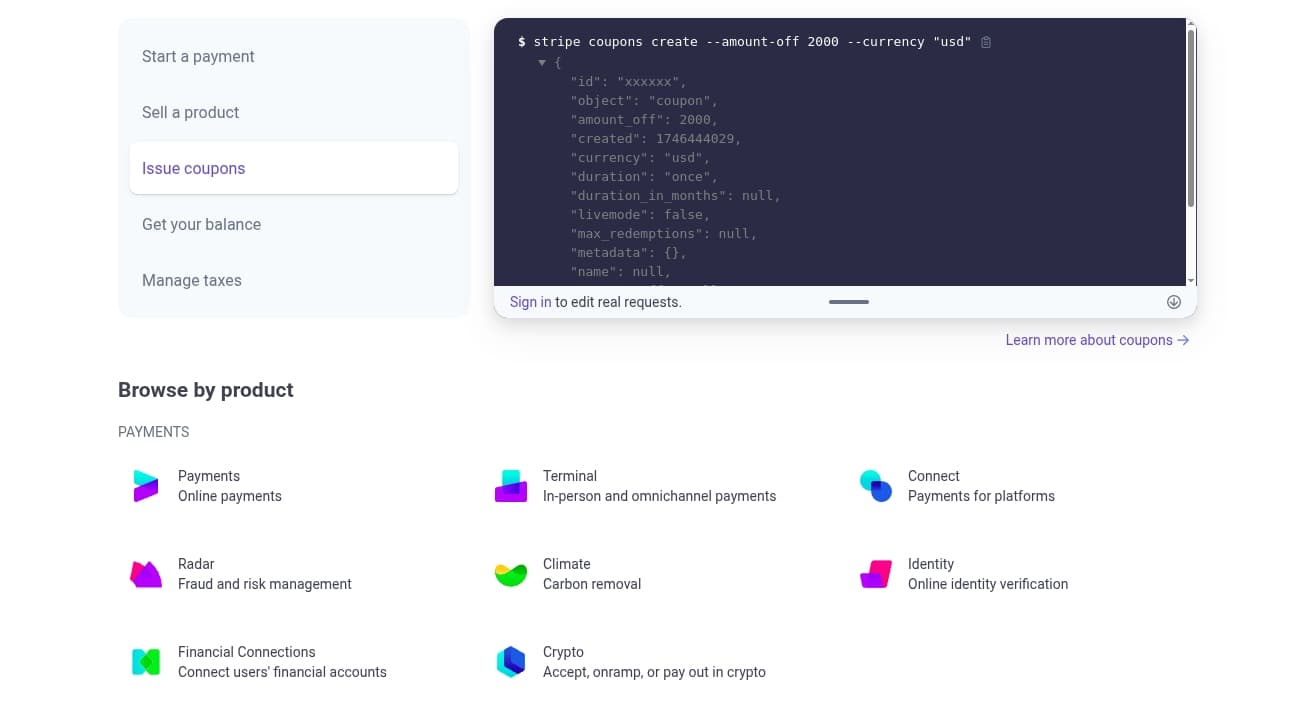
Task: Click the Identity product icon
Action: [x=876, y=574]
